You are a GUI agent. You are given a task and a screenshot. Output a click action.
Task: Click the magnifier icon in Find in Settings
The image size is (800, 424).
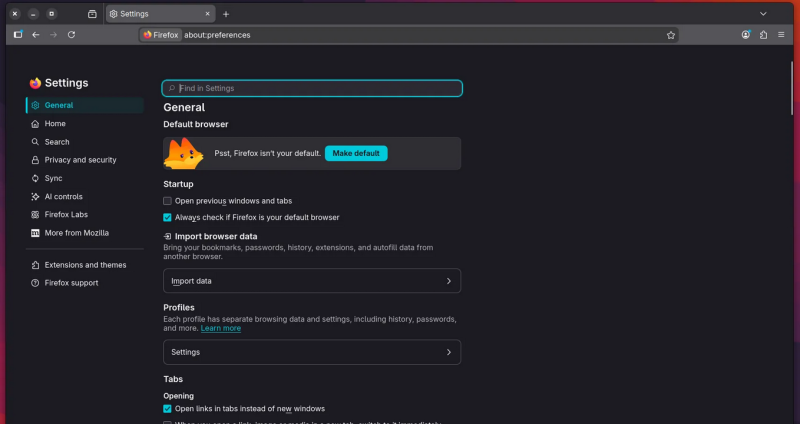(172, 88)
